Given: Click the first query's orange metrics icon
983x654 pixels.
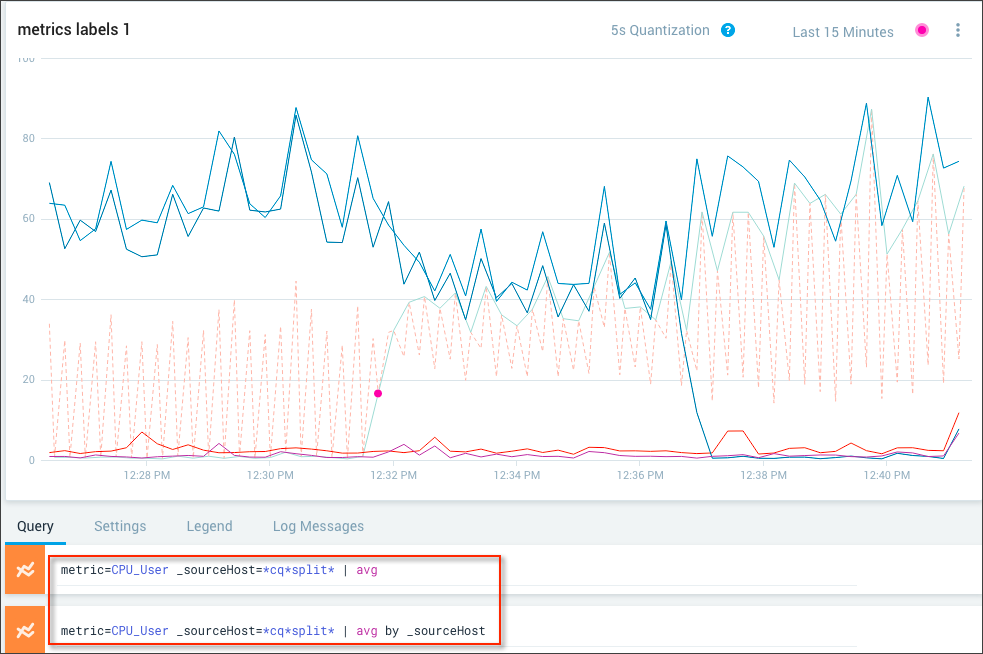Looking at the screenshot, I should [25, 569].
